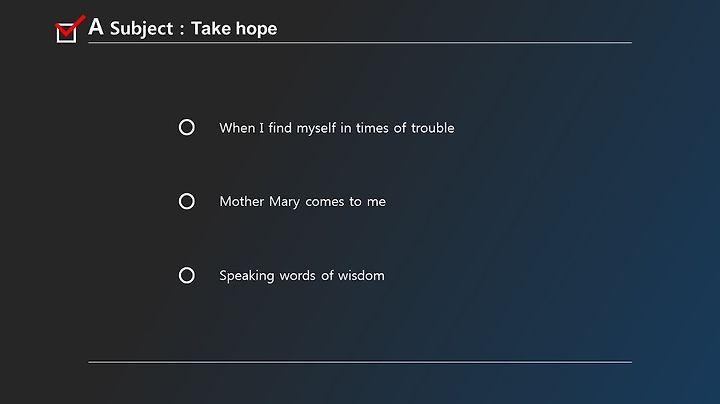Click the word 'Mother' in second bullet

[x=242, y=202]
